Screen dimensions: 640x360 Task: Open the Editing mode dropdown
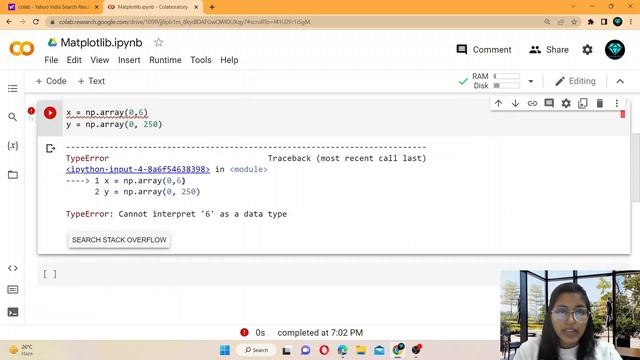pos(575,81)
